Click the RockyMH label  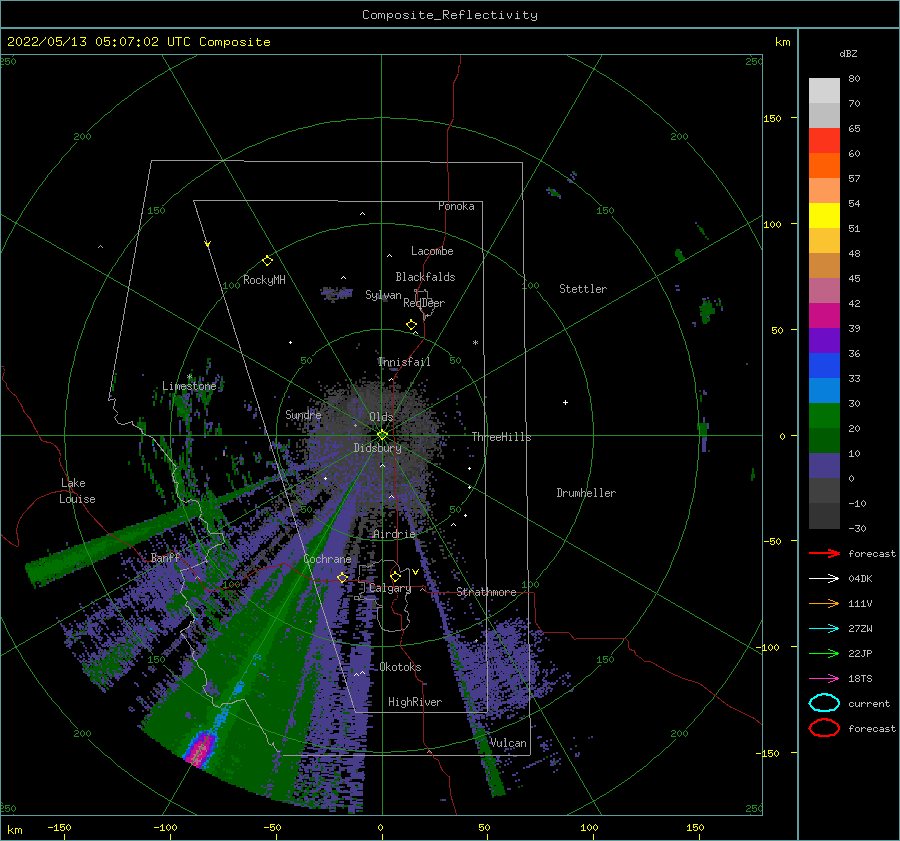[x=264, y=280]
